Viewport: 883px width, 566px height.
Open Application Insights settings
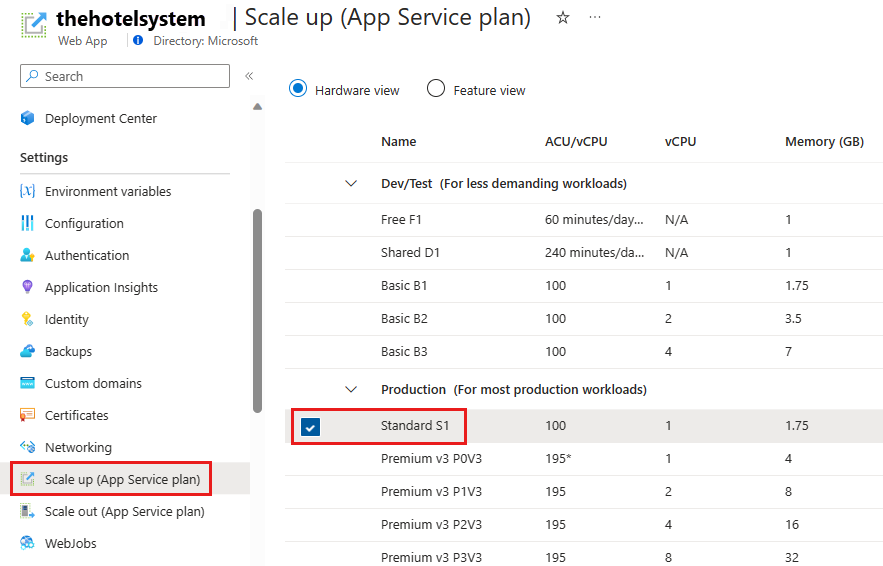point(101,287)
